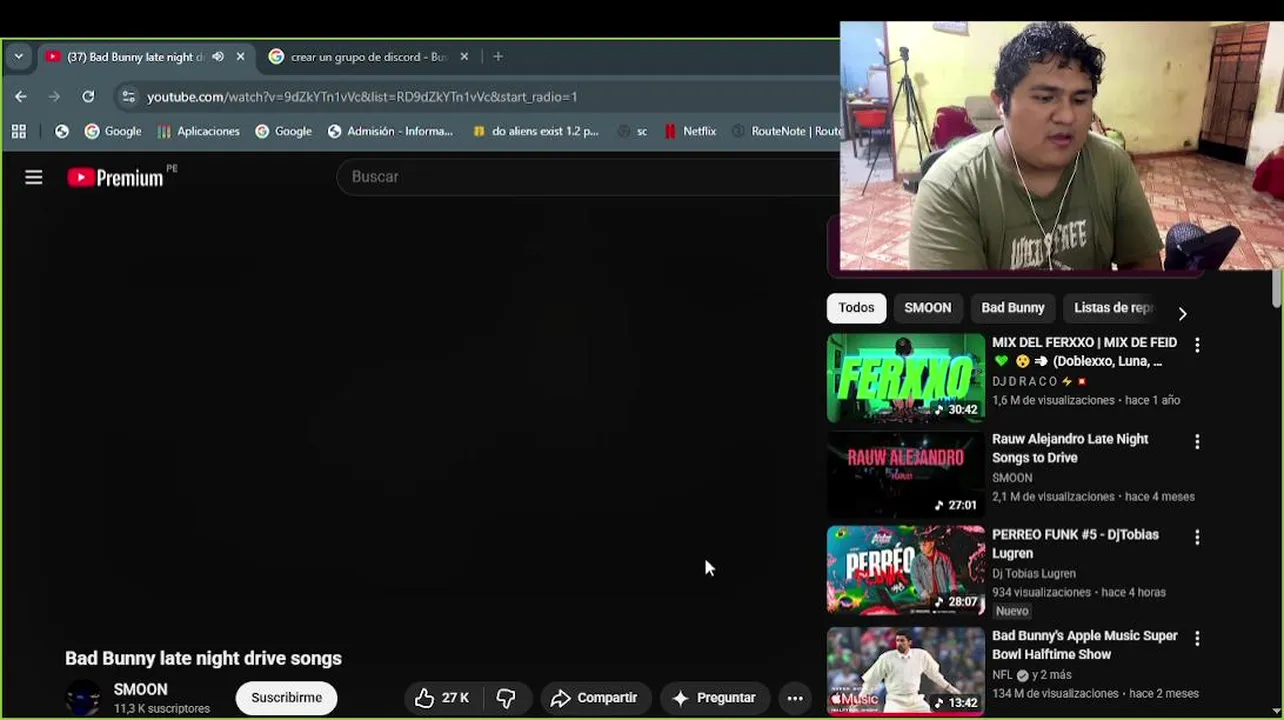Screen dimensions: 1284x720
Task: Go to YouTube Premium home logo
Action: coord(116,178)
